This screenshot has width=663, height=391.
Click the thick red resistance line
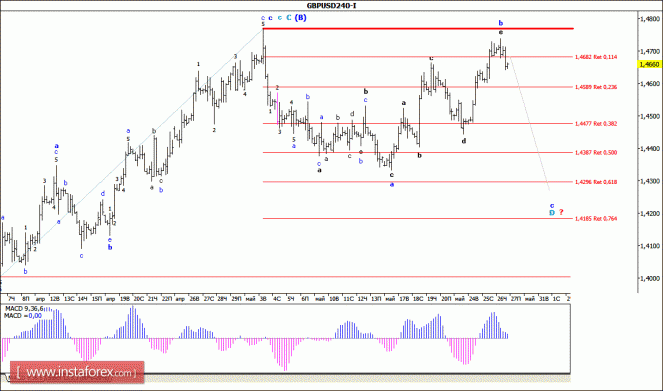[418, 28]
